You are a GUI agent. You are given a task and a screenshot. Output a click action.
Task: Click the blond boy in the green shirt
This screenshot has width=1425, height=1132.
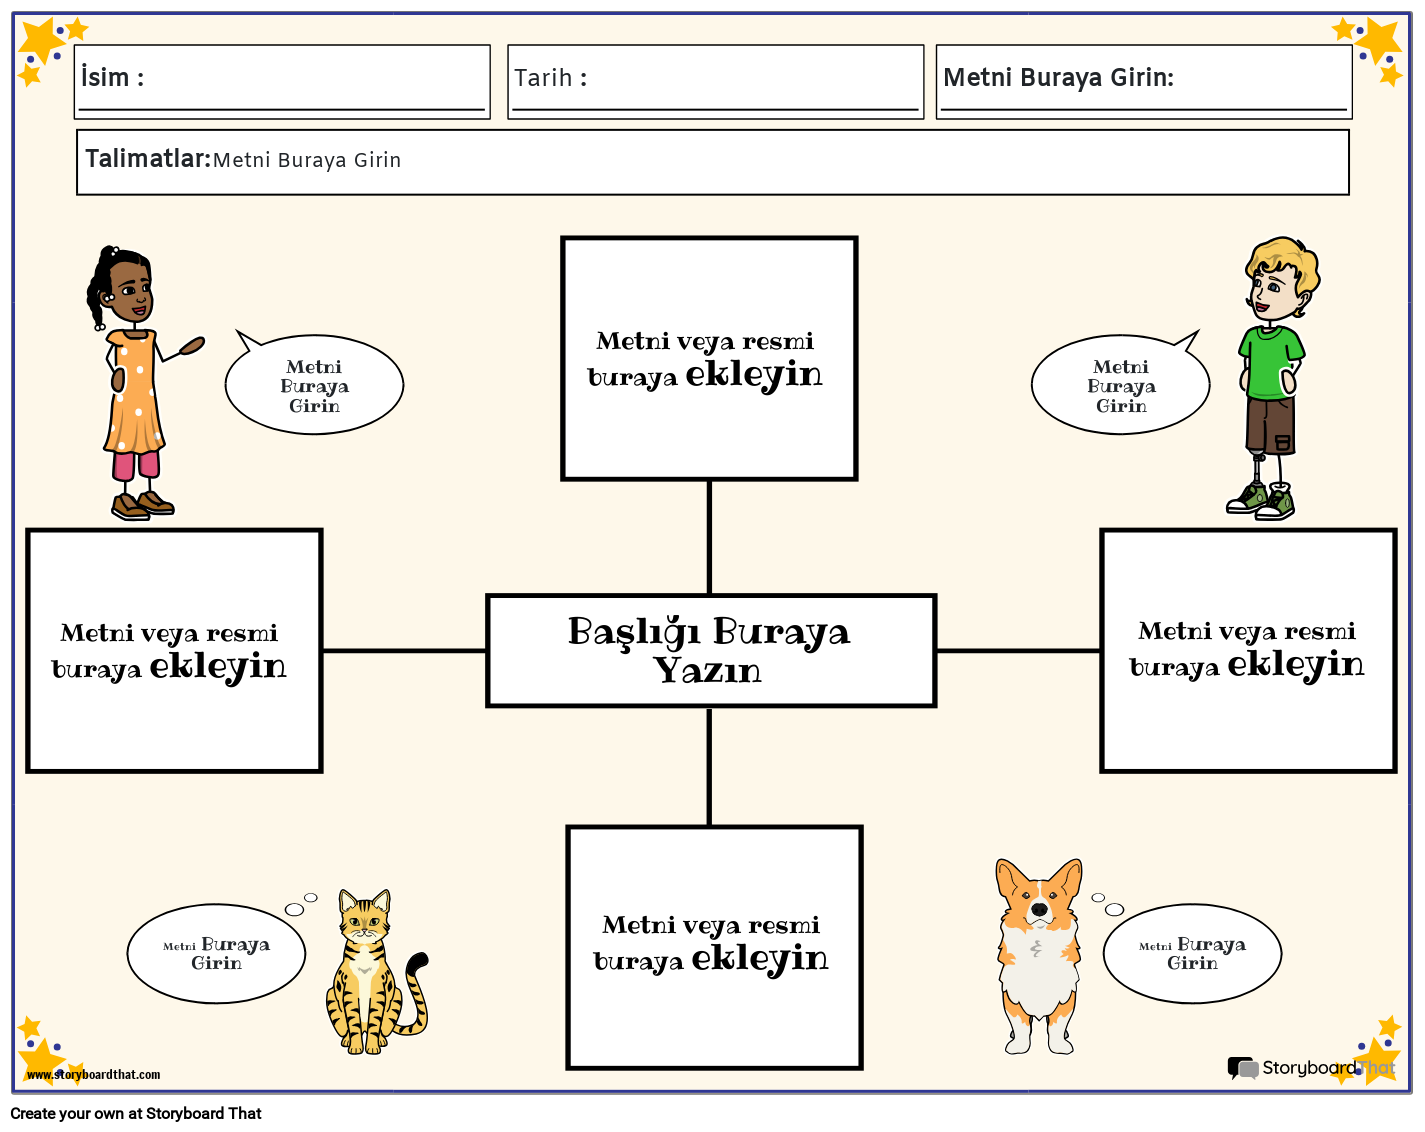tap(1272, 380)
